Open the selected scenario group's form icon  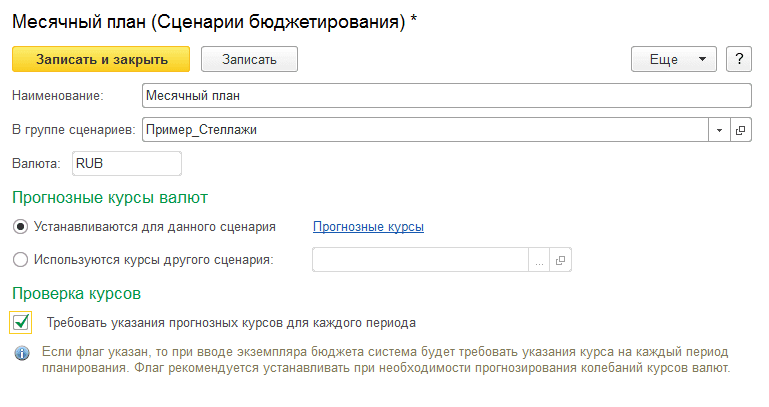click(x=741, y=130)
